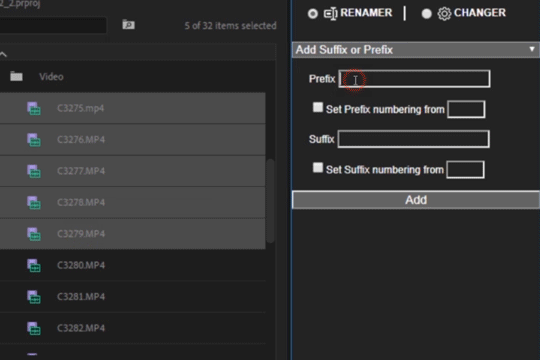Click the clip icon for C3281.MP4
Viewport: 540px width, 360px height.
[34, 297]
